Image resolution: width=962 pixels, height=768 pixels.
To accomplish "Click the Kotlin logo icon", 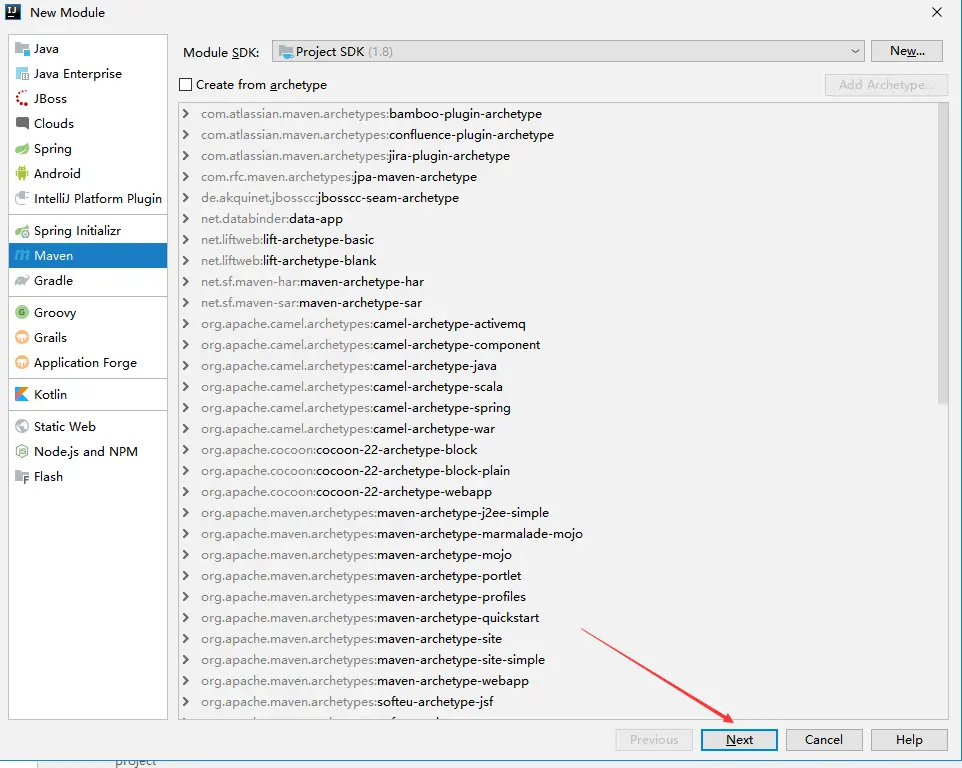I will pos(22,394).
